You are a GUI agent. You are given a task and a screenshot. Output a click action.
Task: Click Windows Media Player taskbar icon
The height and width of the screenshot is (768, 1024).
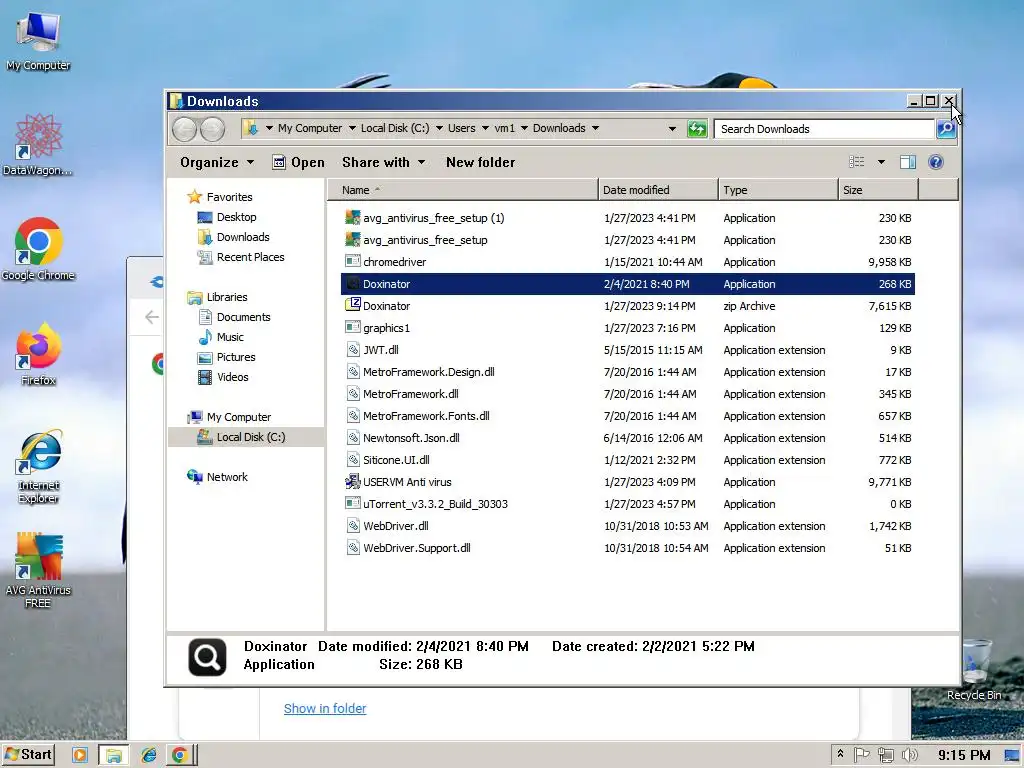[80, 755]
